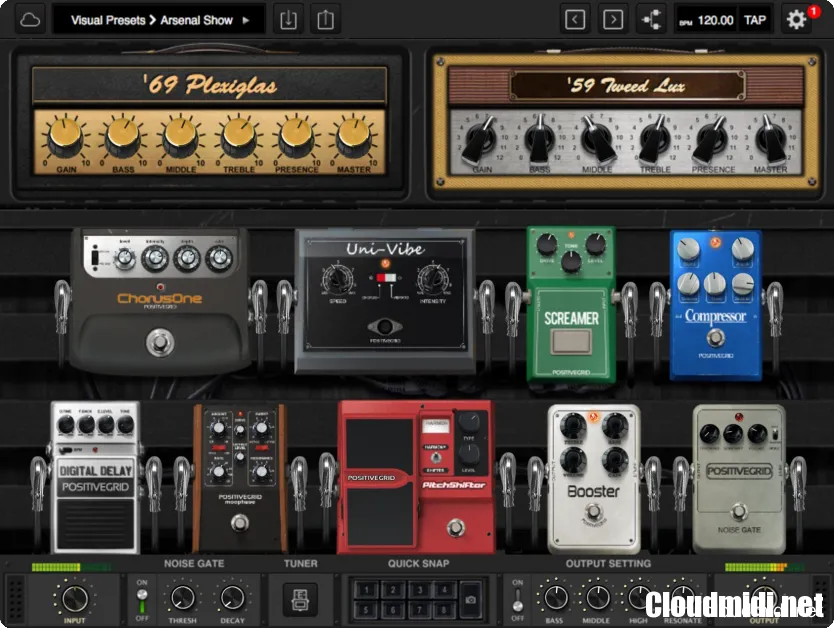Stomp the Screamer pedal switch
The width and height of the screenshot is (834, 628).
point(571,343)
